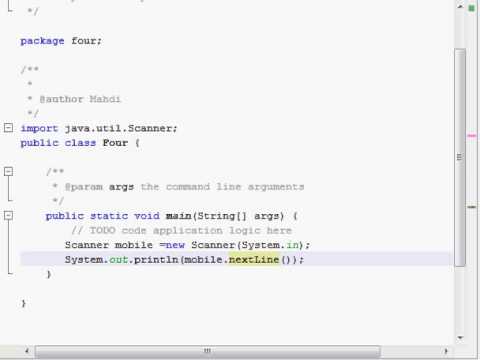The height and width of the screenshot is (360, 480).
Task: Click 'Scanner mobile' variable declaration
Action: click(x=109, y=245)
